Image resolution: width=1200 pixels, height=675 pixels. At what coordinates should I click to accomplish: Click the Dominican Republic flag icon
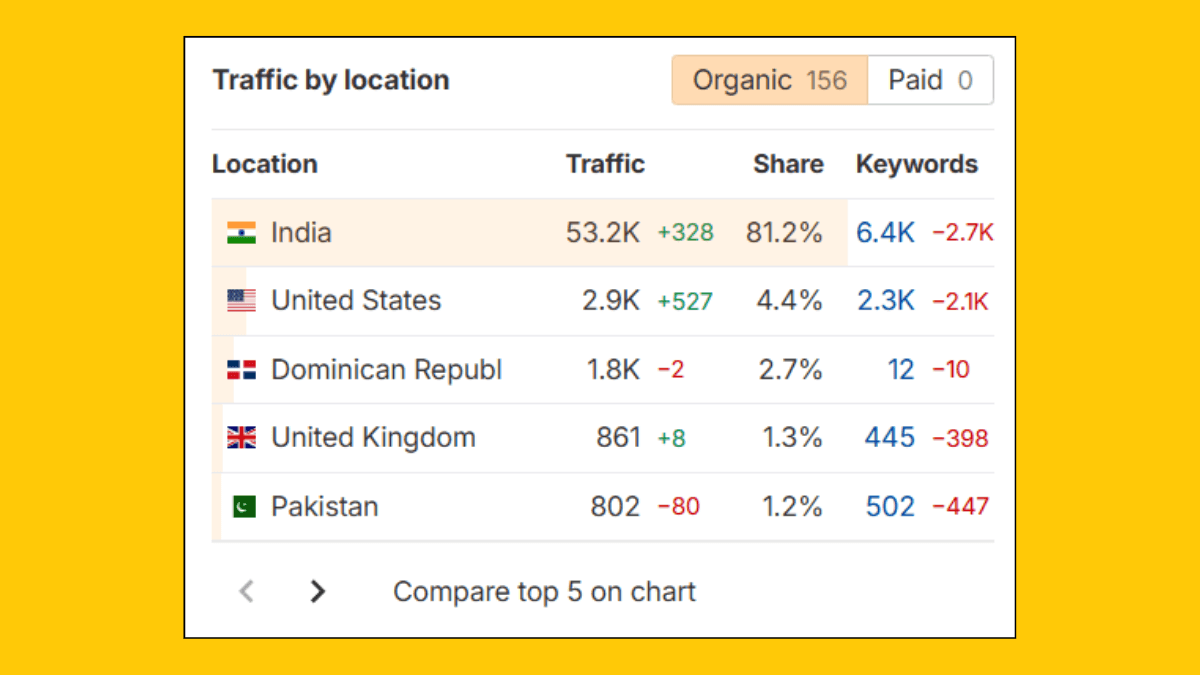(243, 369)
